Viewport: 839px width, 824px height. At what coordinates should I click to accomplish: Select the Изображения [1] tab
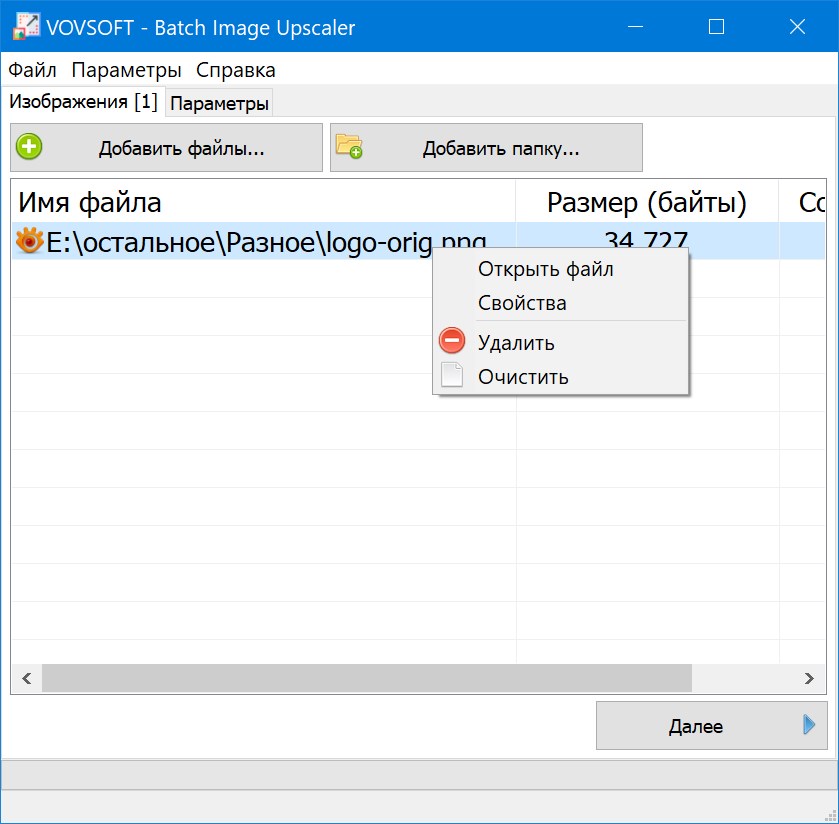tap(83, 102)
